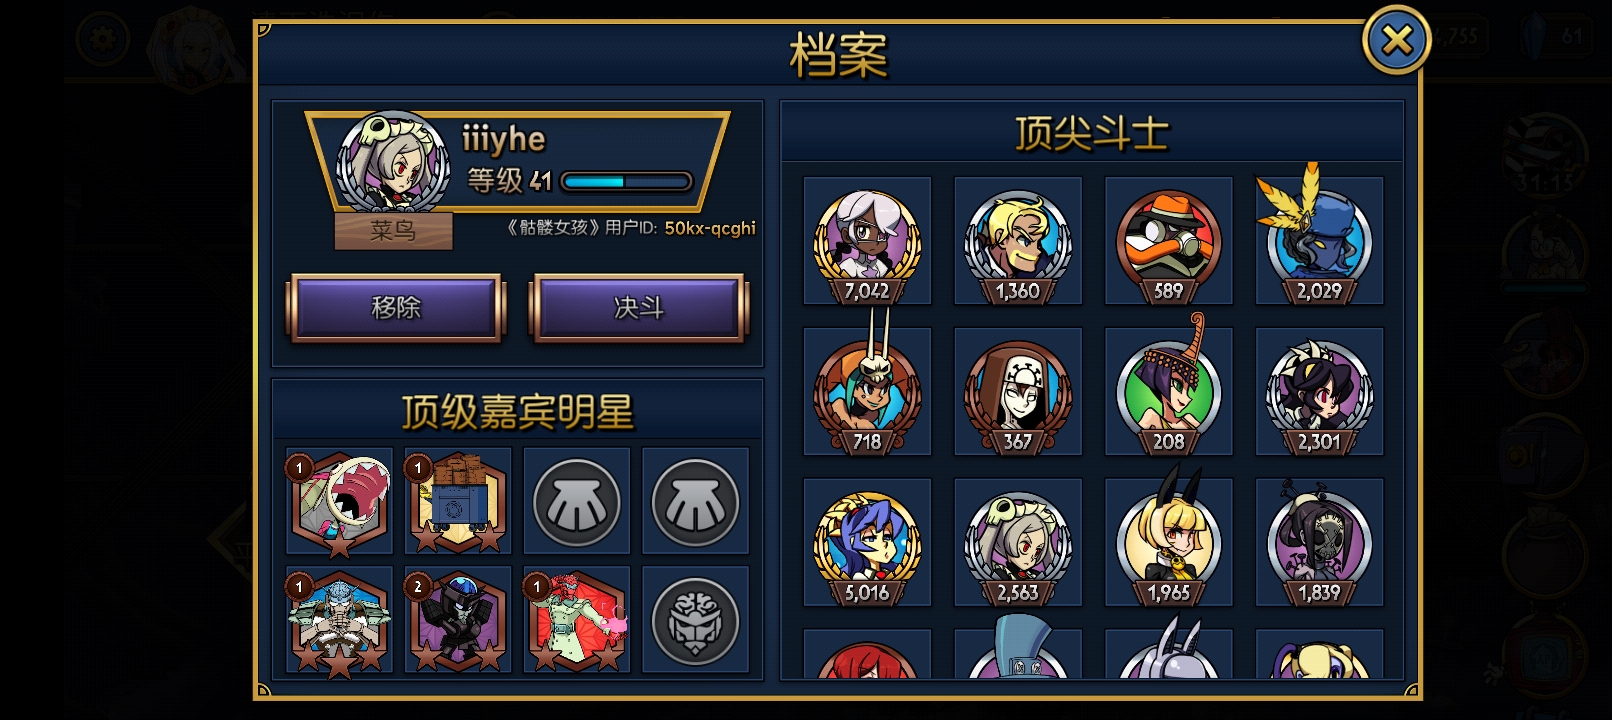1612x720 pixels.
Task: Click the 决斗 duel button
Action: click(x=638, y=308)
